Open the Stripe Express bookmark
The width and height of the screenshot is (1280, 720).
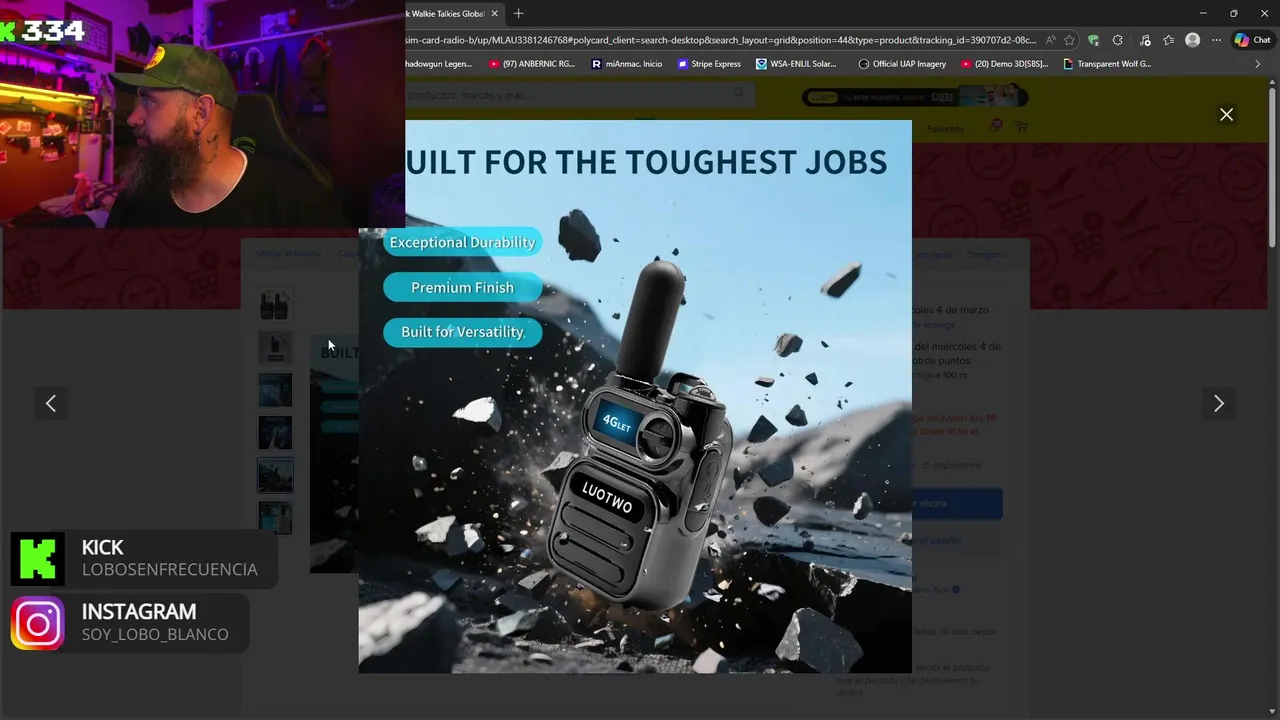709,64
